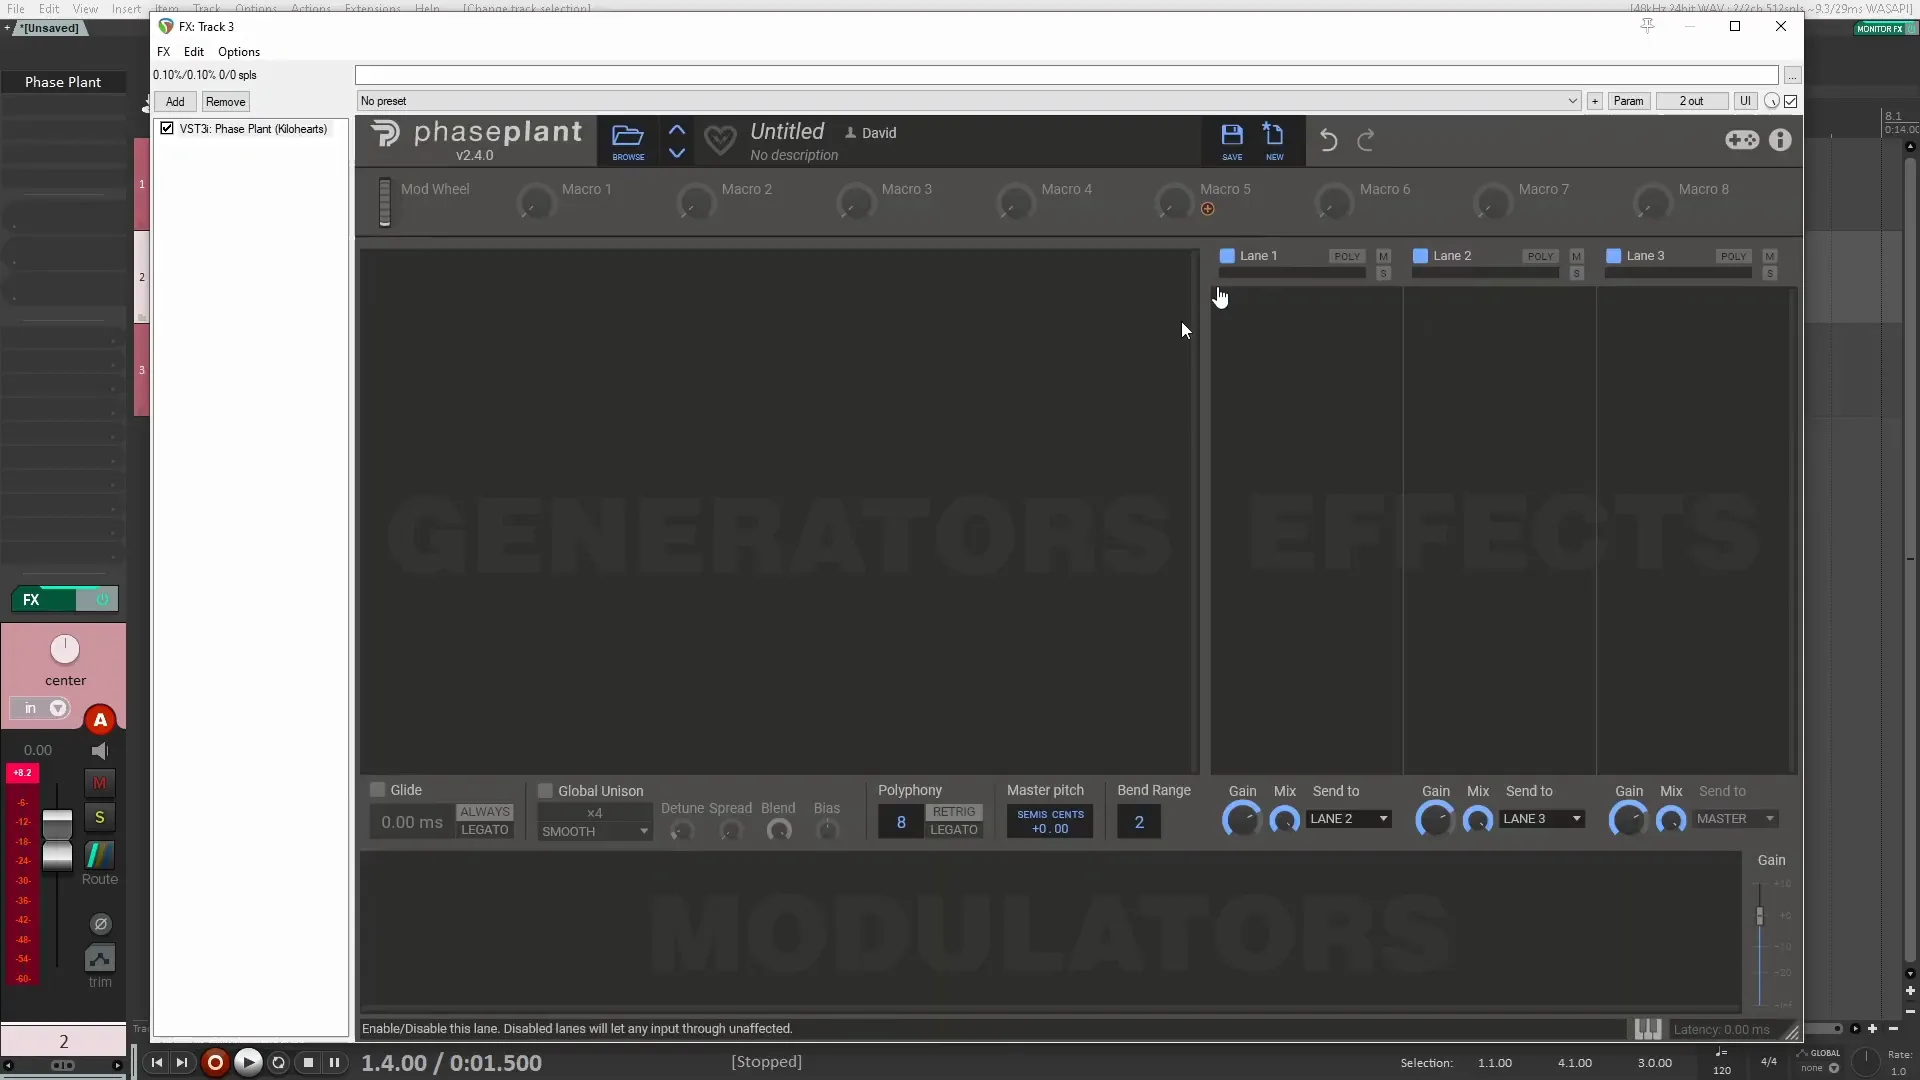Load the next preset with down arrow
Image resolution: width=1920 pixels, height=1080 pixels.
[677, 153]
